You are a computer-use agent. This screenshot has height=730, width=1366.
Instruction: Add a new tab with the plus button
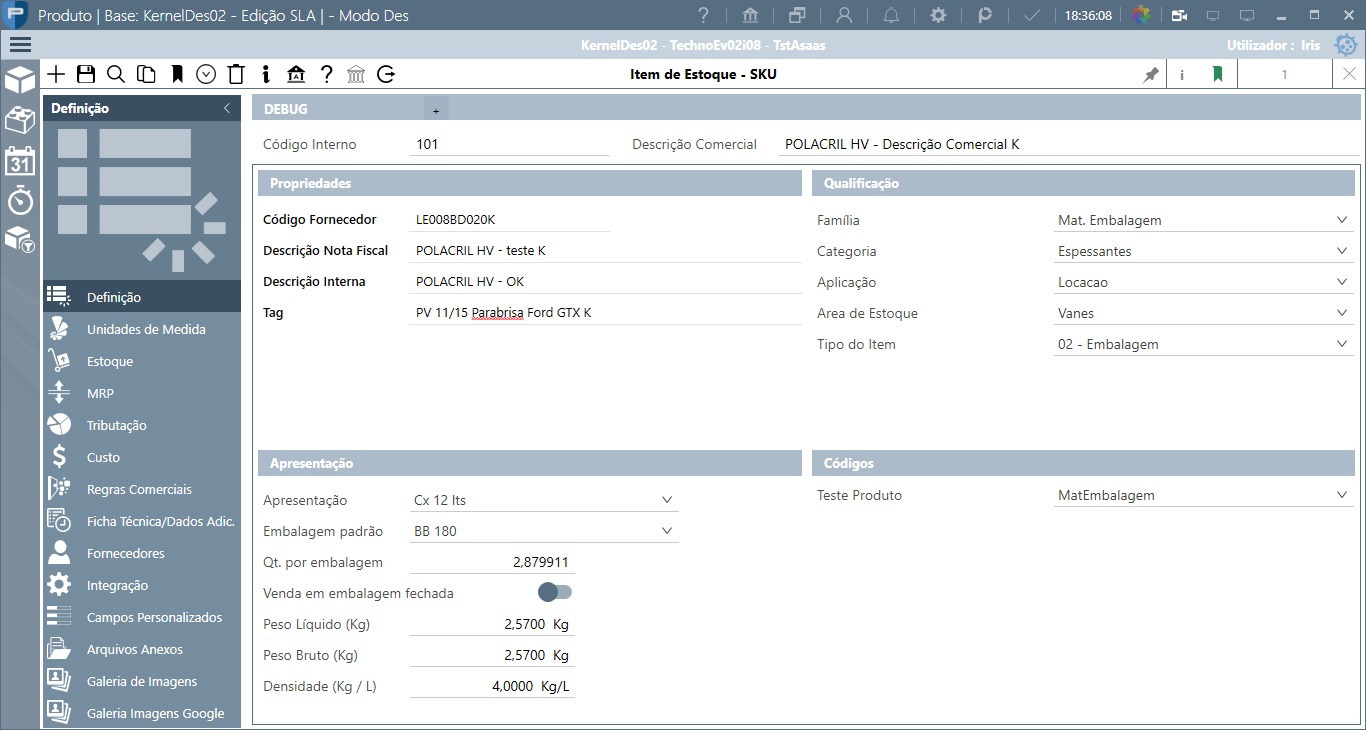pyautogui.click(x=436, y=110)
